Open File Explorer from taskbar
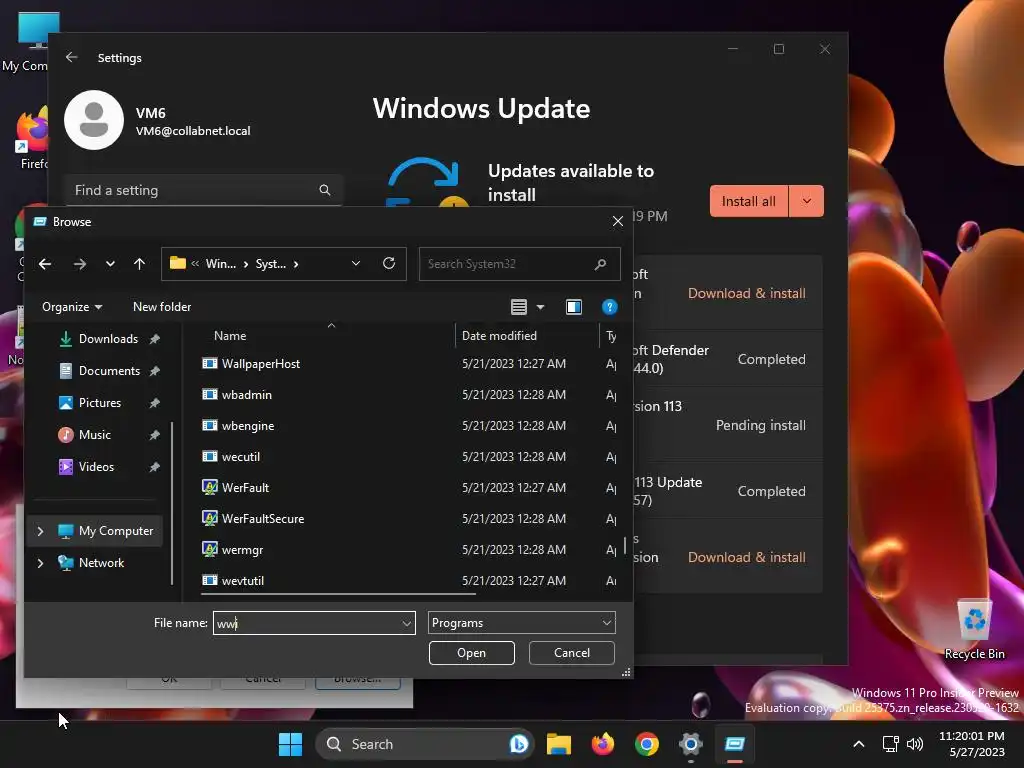1024x768 pixels. [559, 744]
